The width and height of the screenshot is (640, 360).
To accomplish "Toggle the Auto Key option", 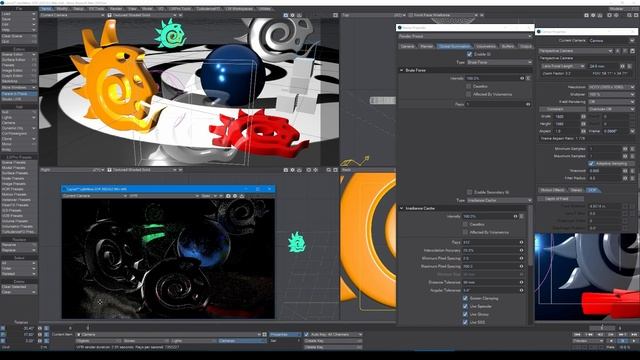I will click(x=307, y=335).
